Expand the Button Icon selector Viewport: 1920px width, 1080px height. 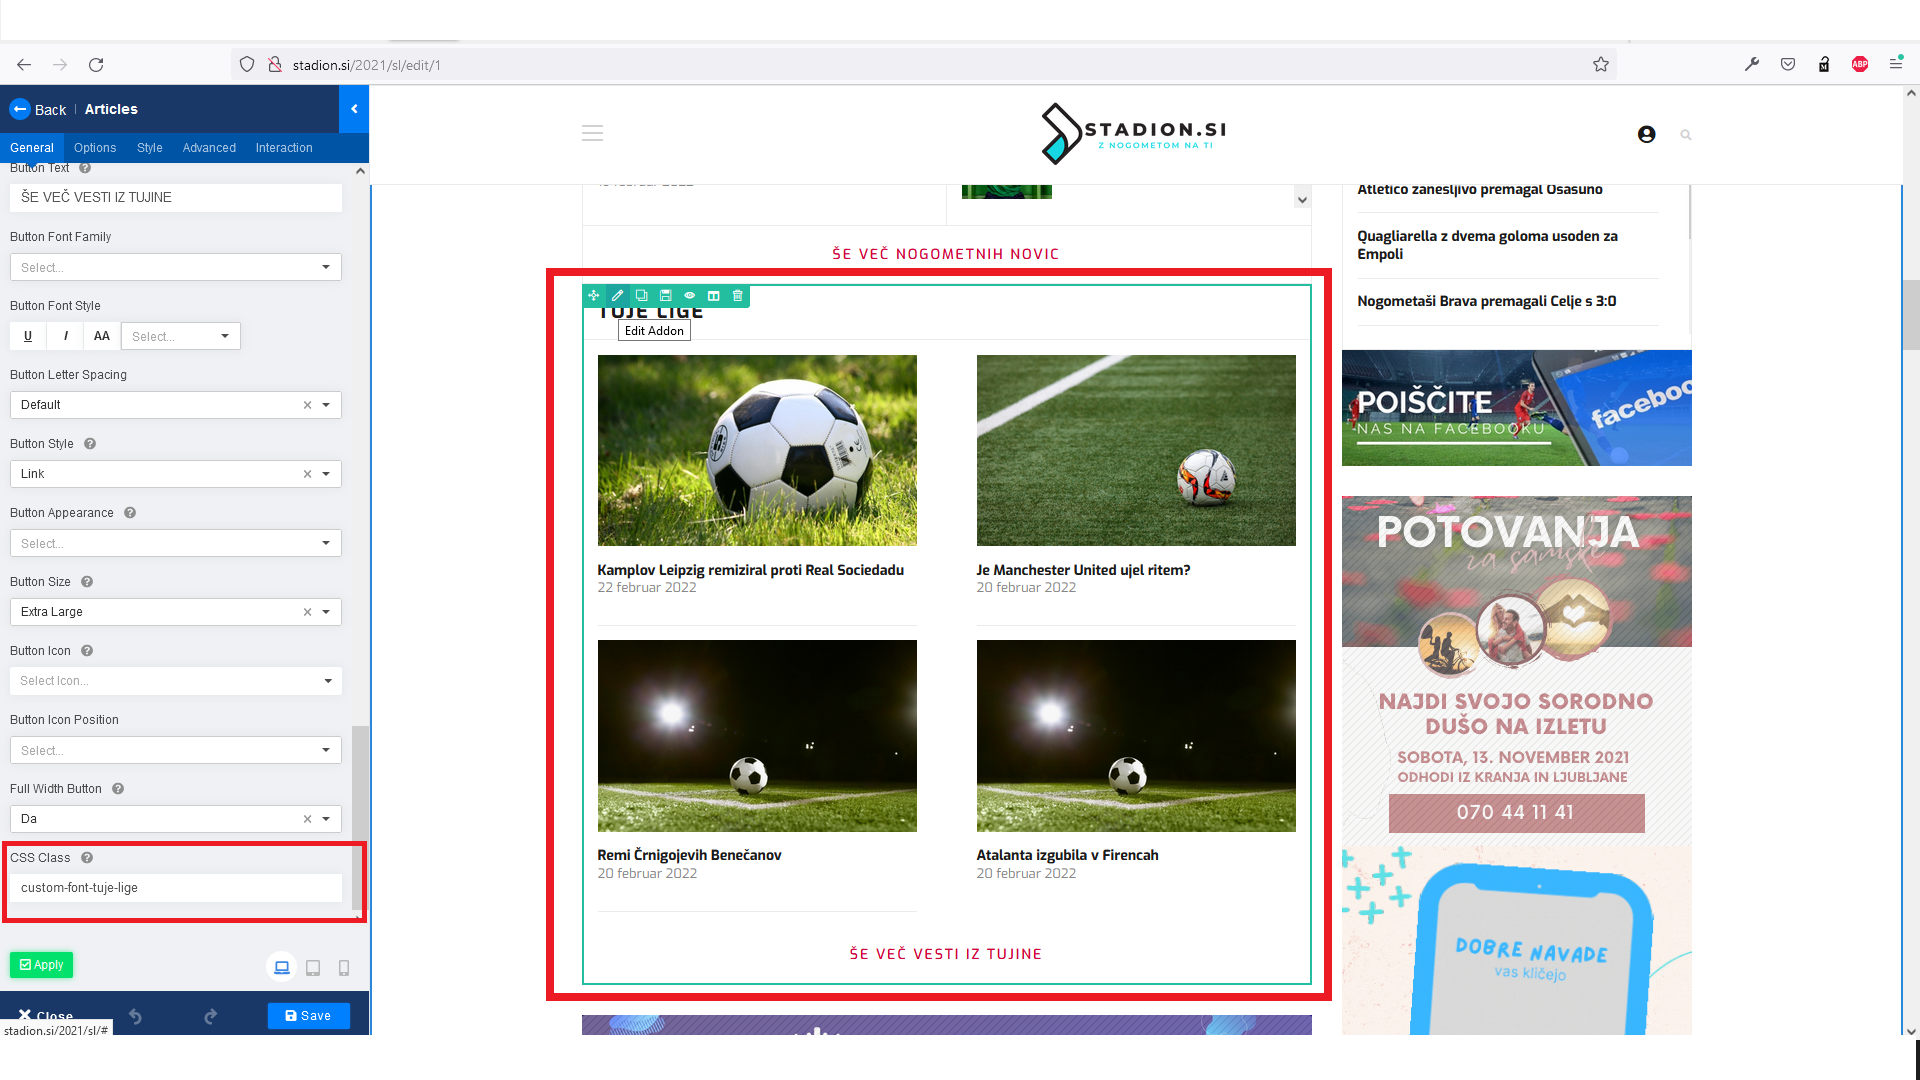point(175,681)
